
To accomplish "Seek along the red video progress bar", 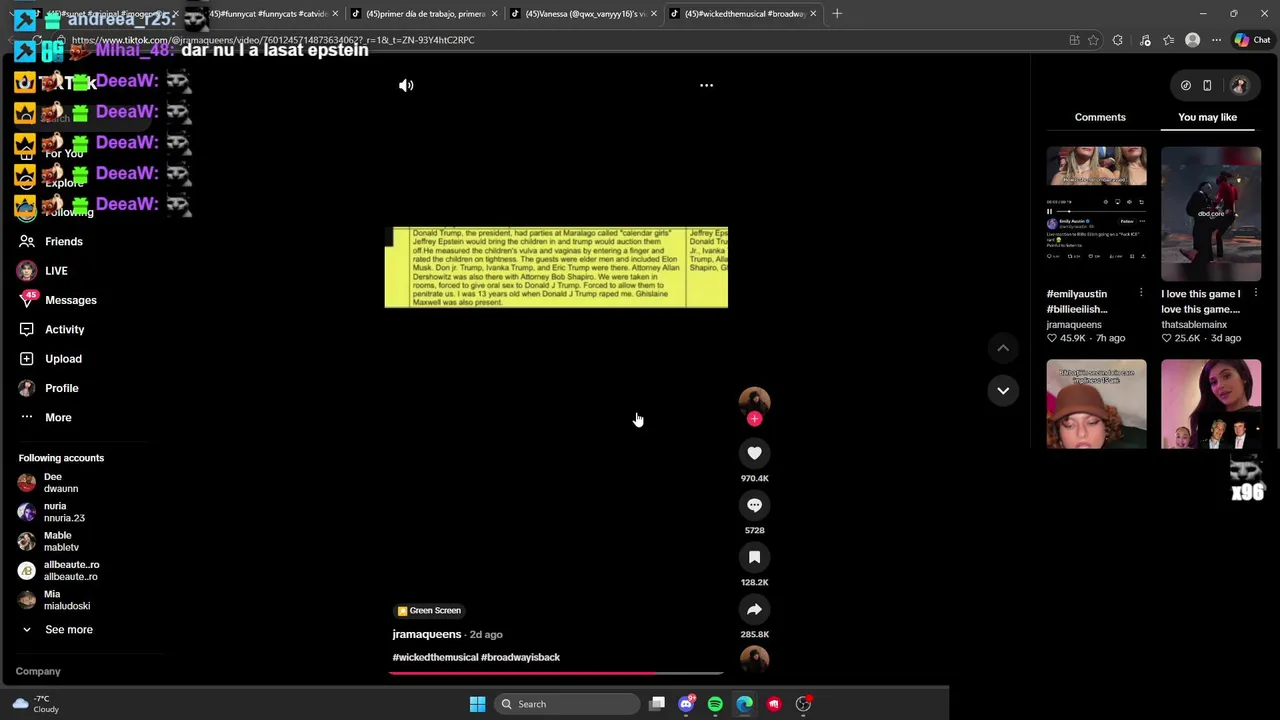I will [556, 673].
